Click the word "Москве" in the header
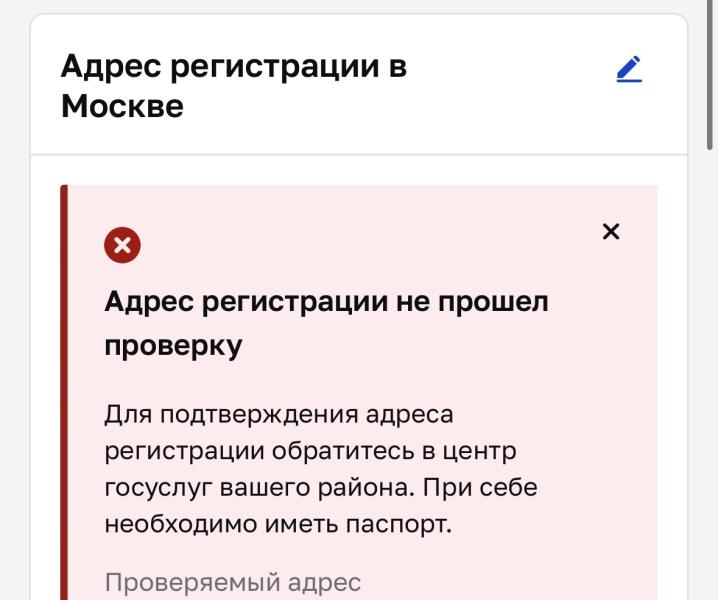Image resolution: width=718 pixels, height=600 pixels. click(122, 106)
